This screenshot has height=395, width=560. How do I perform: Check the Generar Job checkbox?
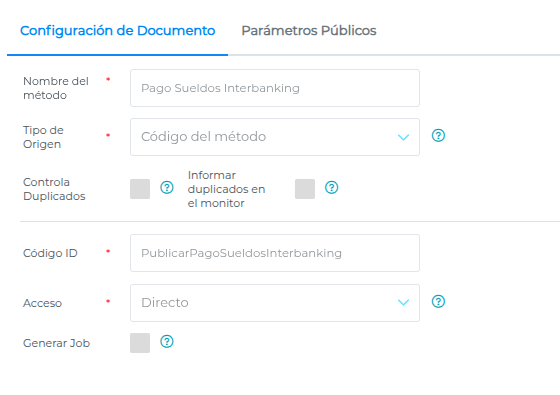140,343
